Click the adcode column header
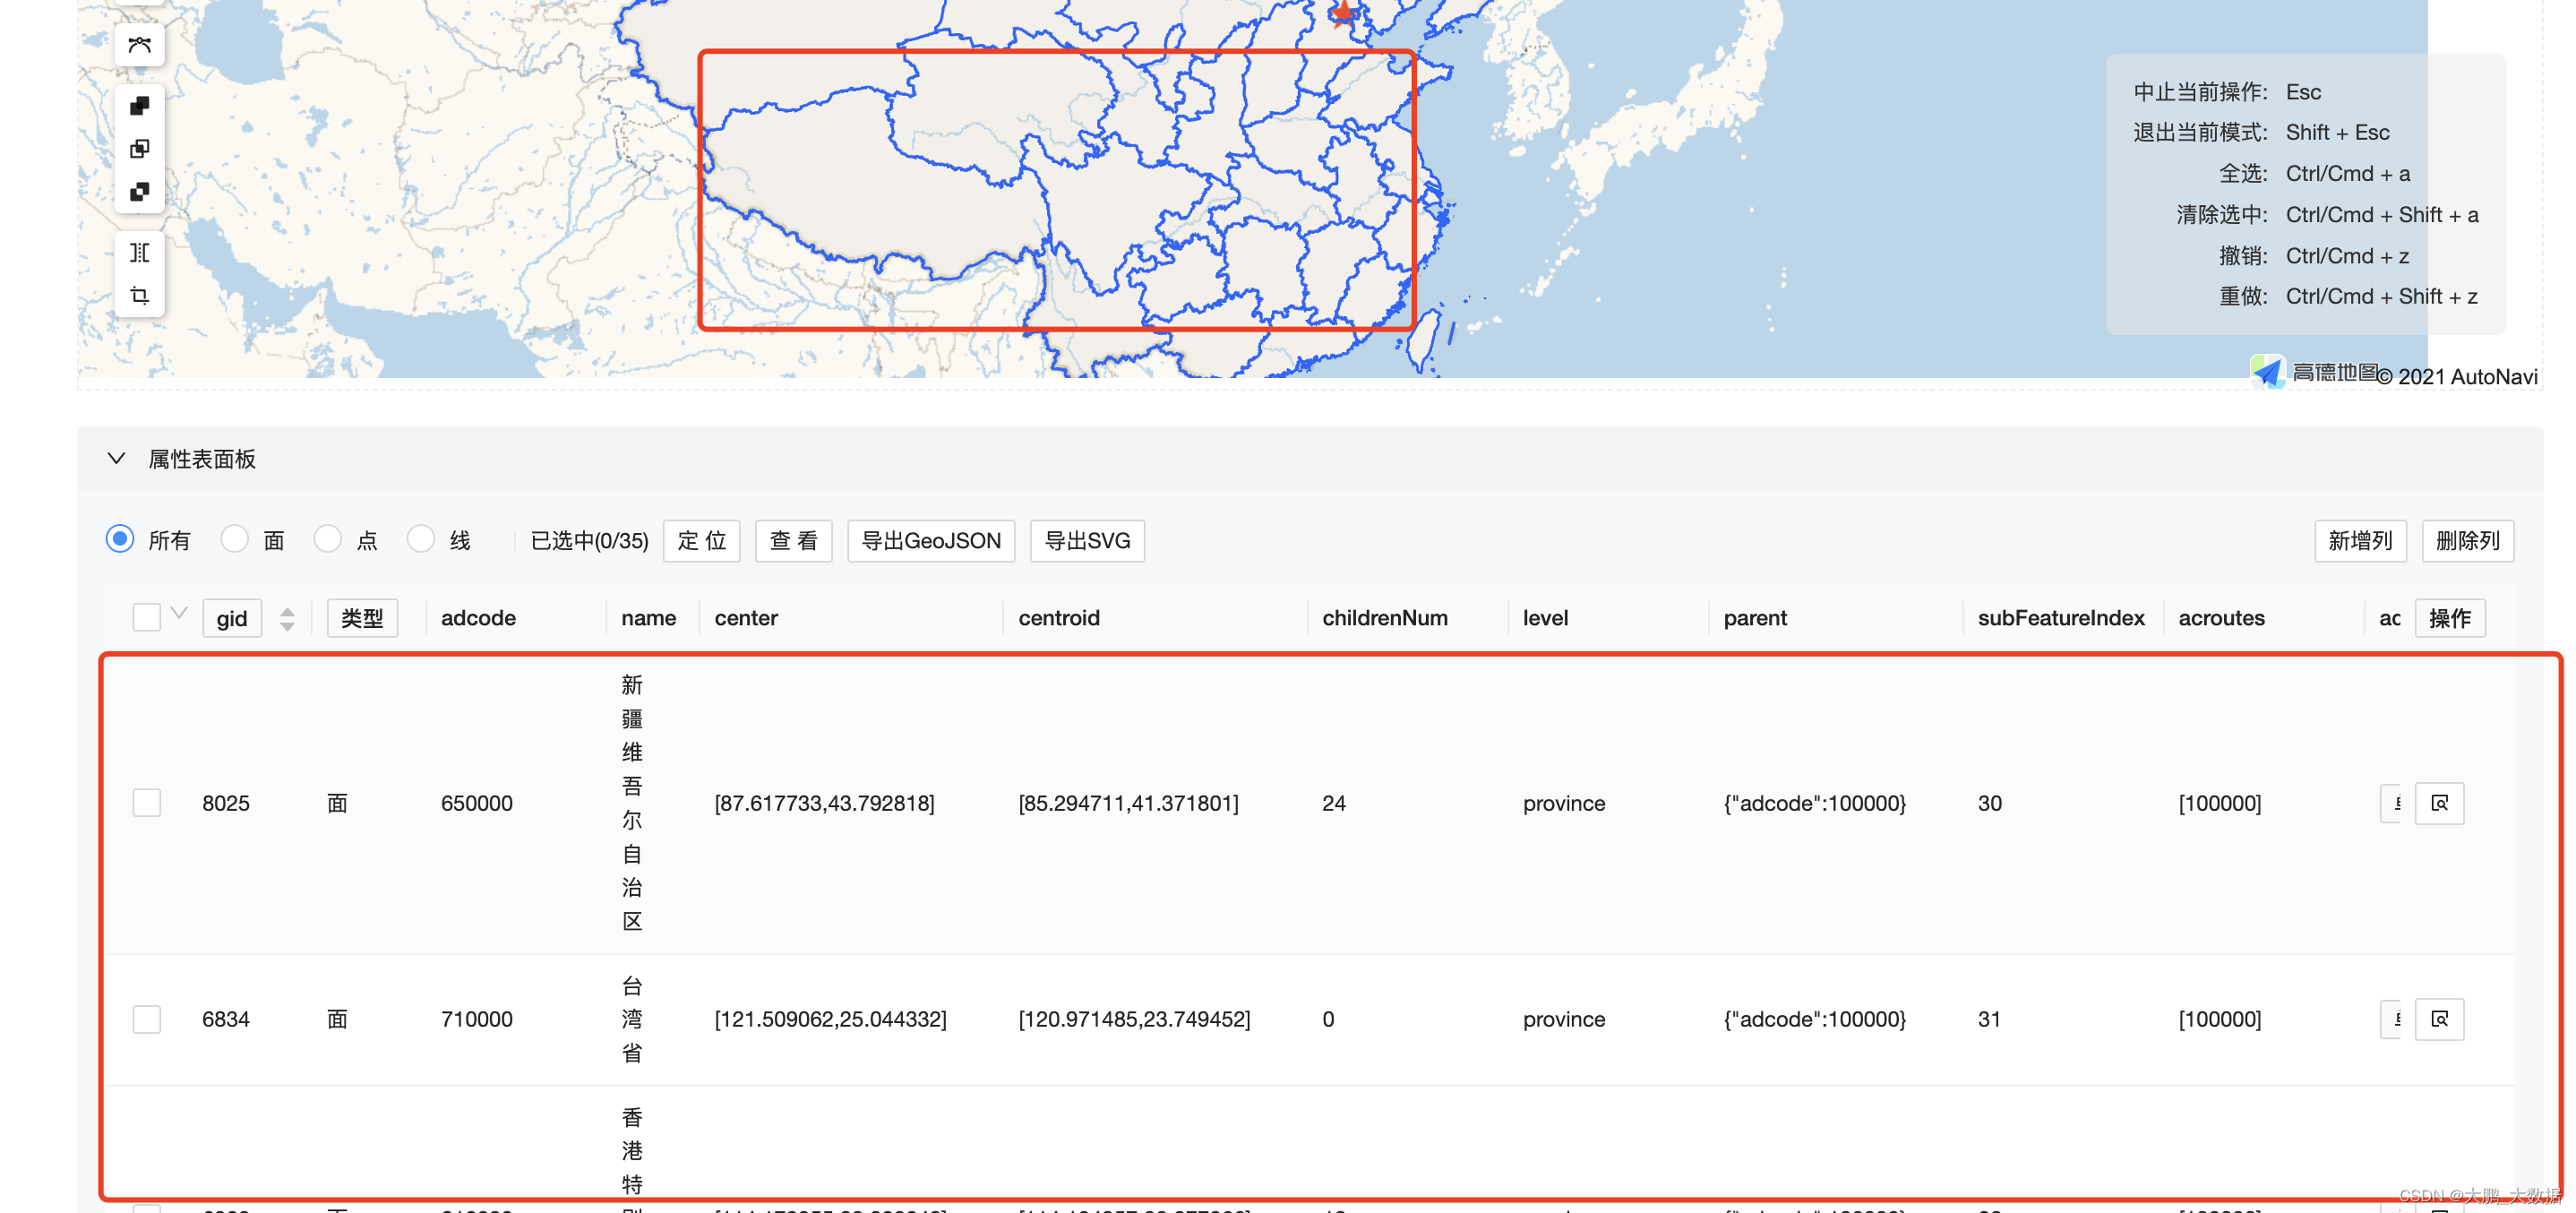The image size is (2576, 1213). pos(478,618)
